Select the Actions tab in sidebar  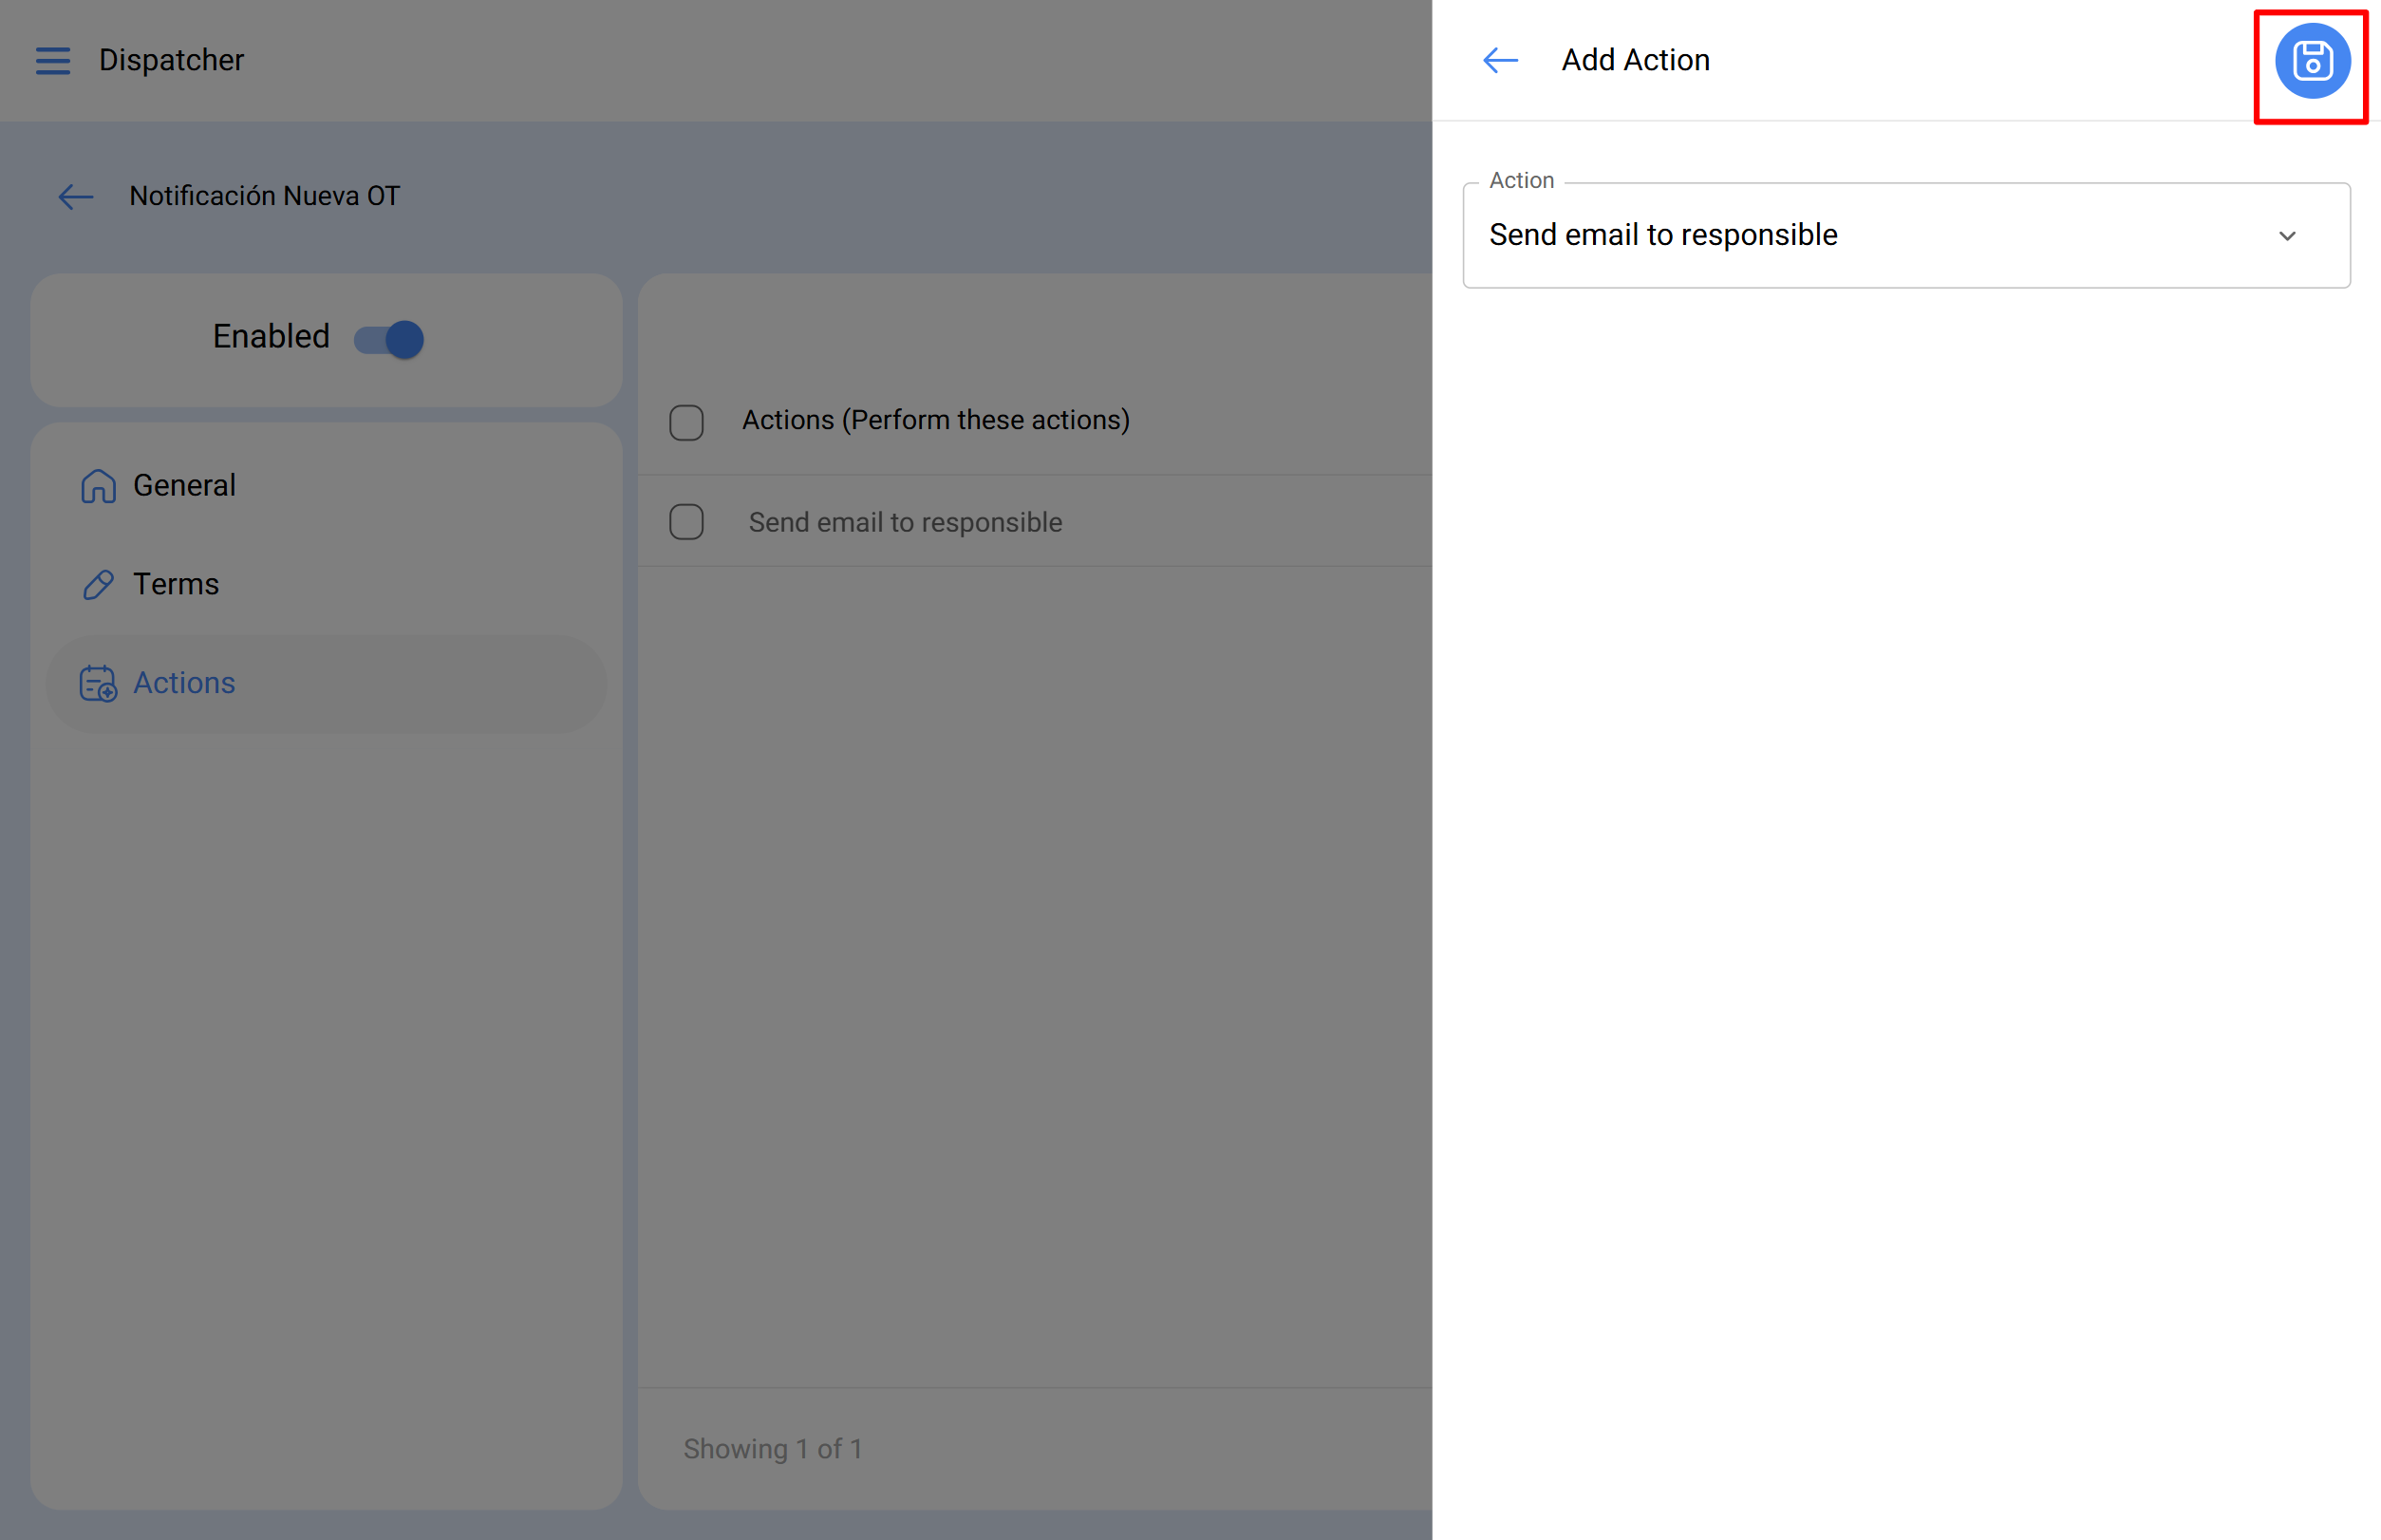[x=184, y=684]
